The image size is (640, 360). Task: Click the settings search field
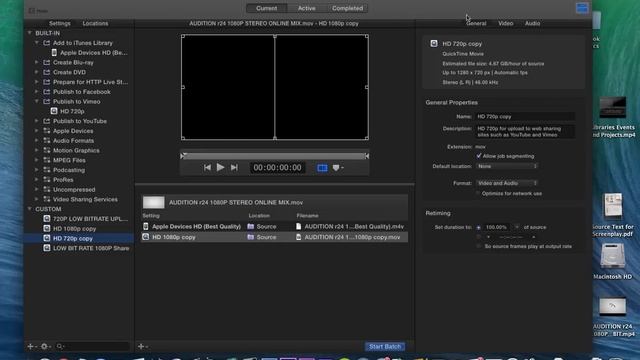(92, 347)
